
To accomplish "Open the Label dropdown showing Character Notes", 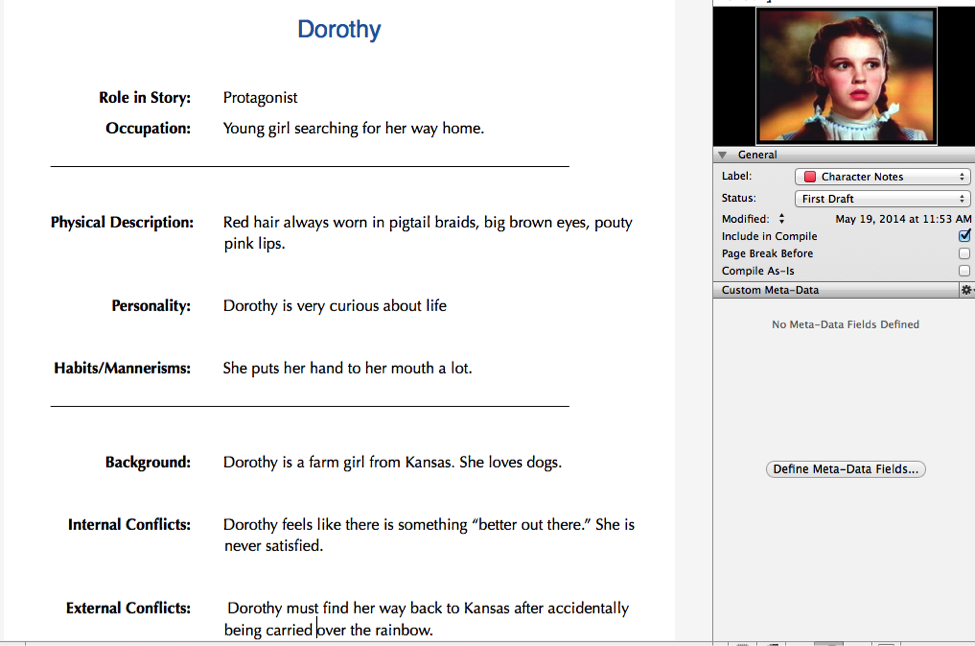I will (x=882, y=177).
